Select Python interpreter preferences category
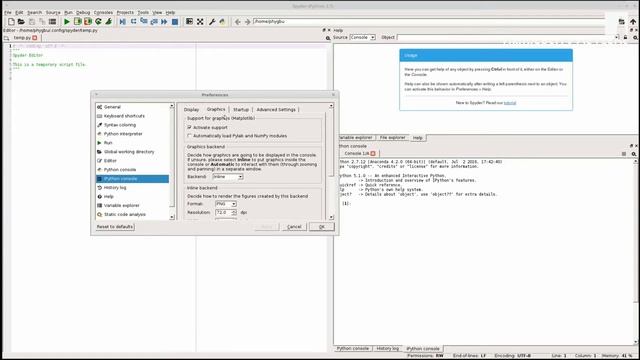640x360 pixels. pyautogui.click(x=132, y=134)
